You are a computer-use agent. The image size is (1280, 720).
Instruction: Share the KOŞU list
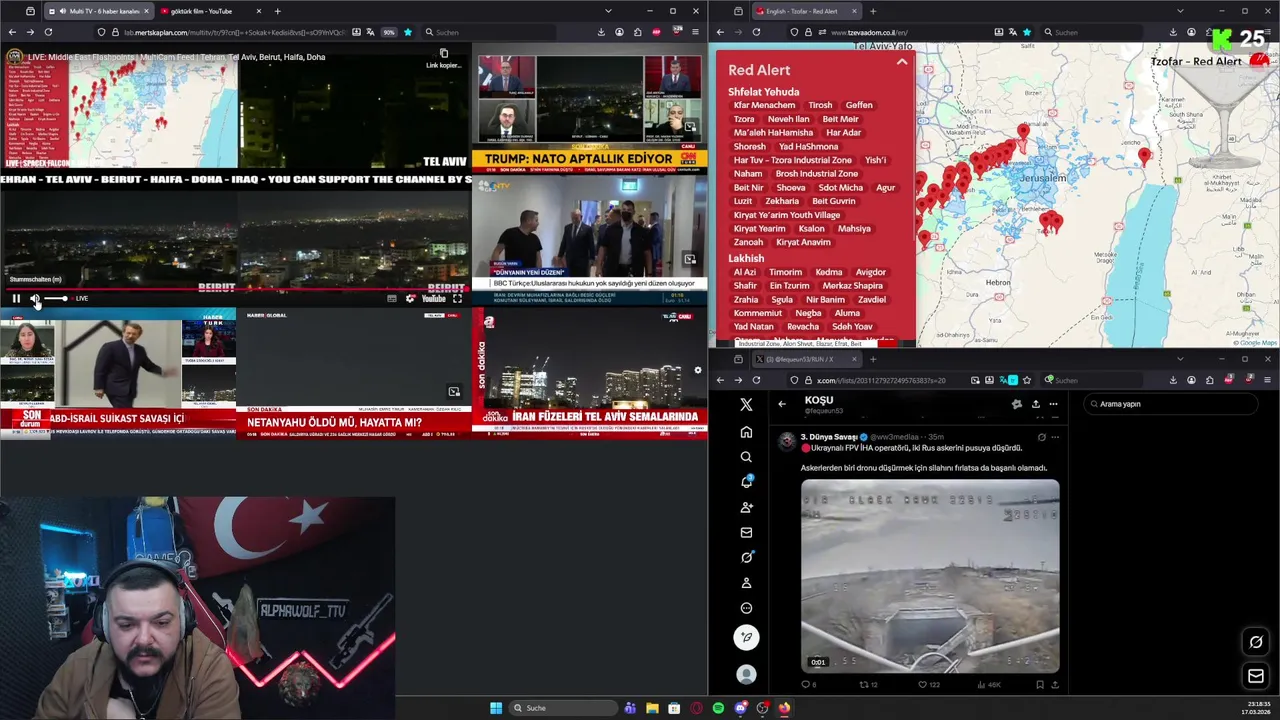pyautogui.click(x=1035, y=404)
